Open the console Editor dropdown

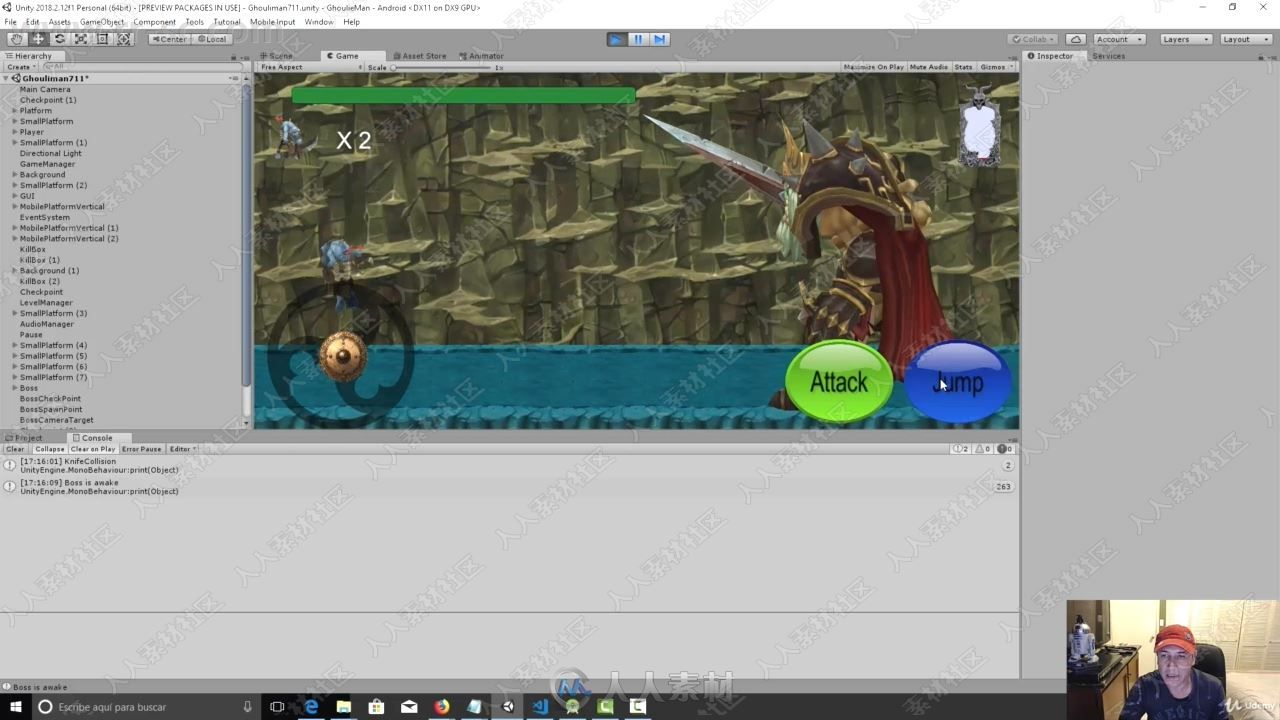pos(182,449)
